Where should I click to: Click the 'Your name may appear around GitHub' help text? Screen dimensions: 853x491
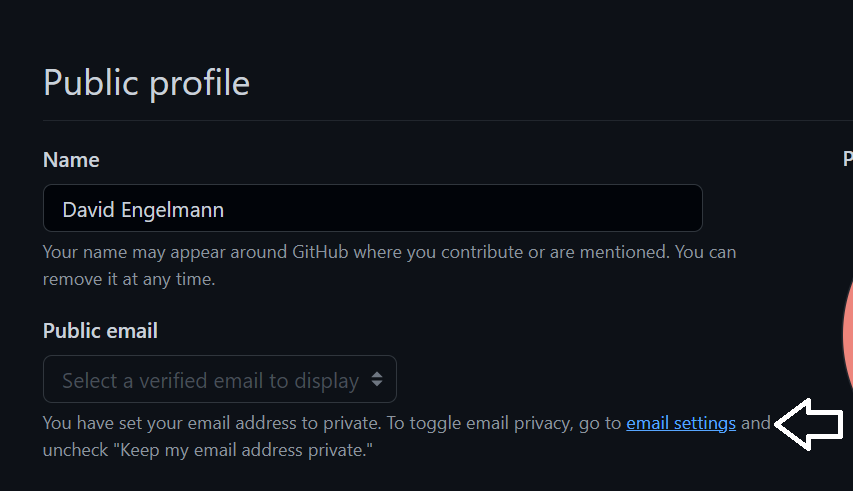[x=390, y=252]
